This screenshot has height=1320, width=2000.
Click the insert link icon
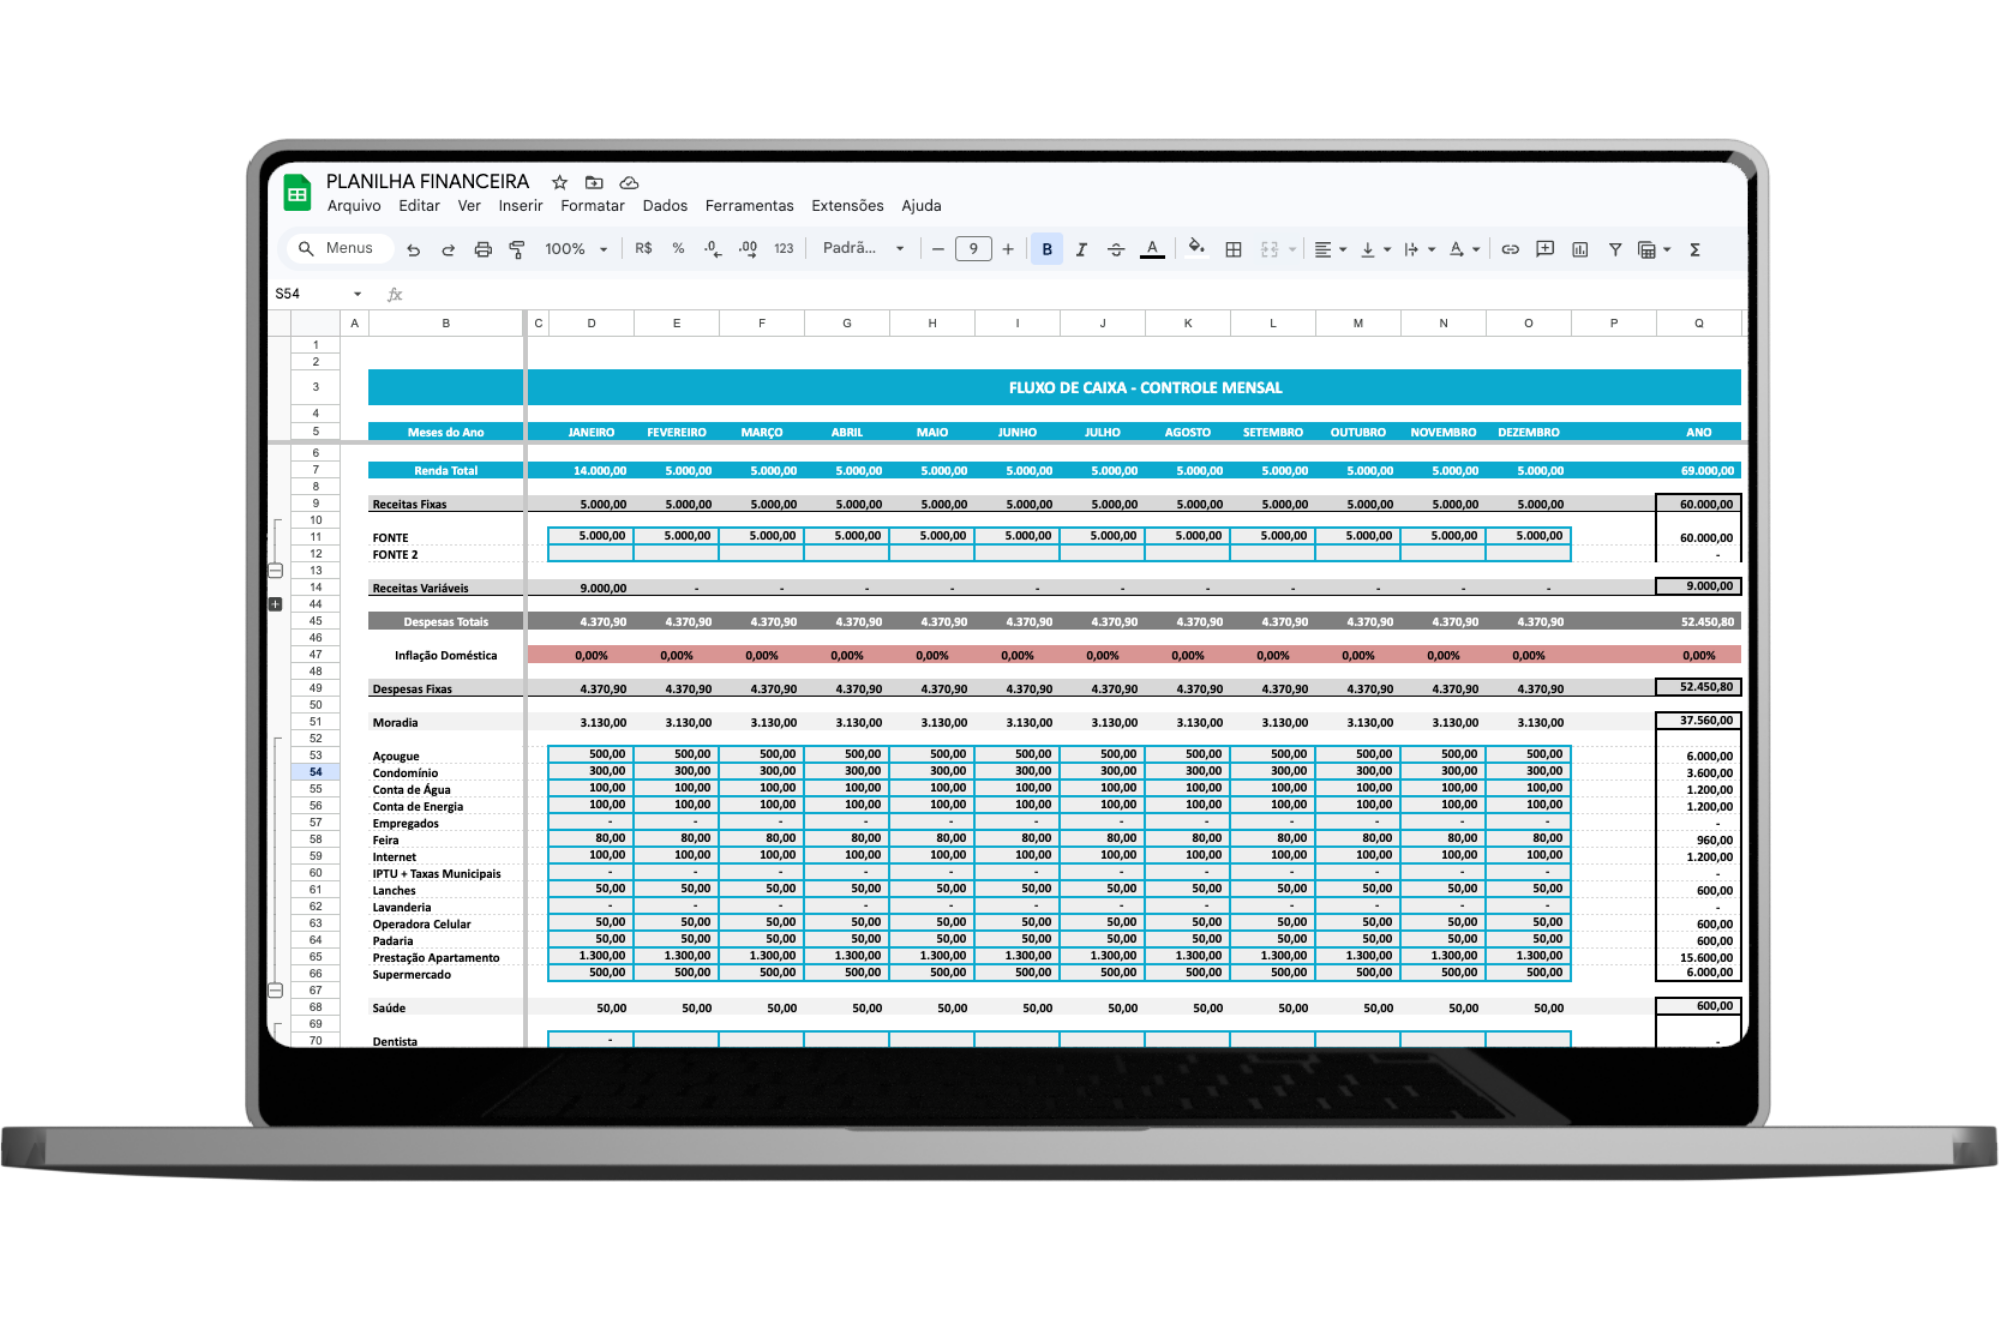[1510, 250]
